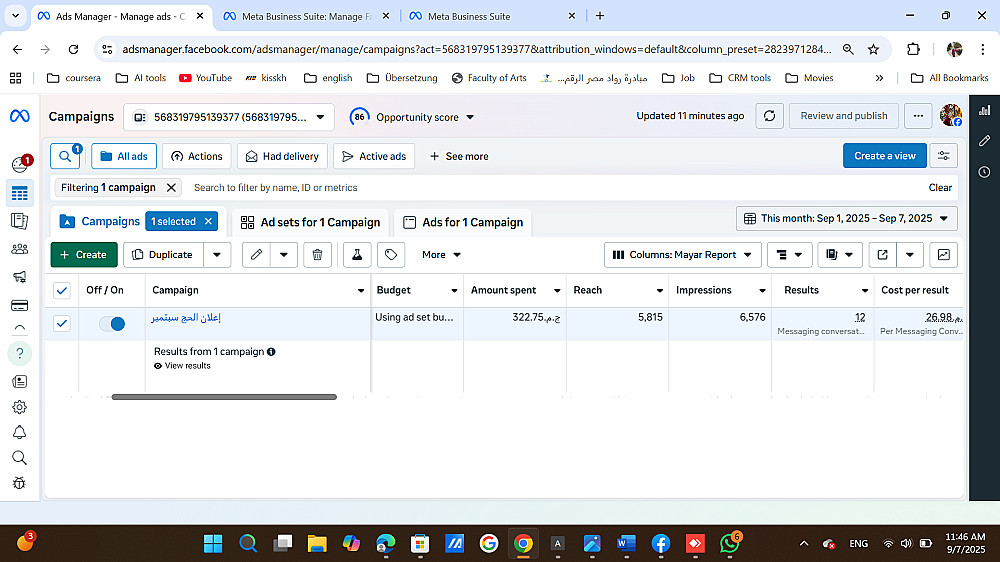The height and width of the screenshot is (562, 1000).
Task: Open WhatsApp from the taskbar
Action: [730, 544]
